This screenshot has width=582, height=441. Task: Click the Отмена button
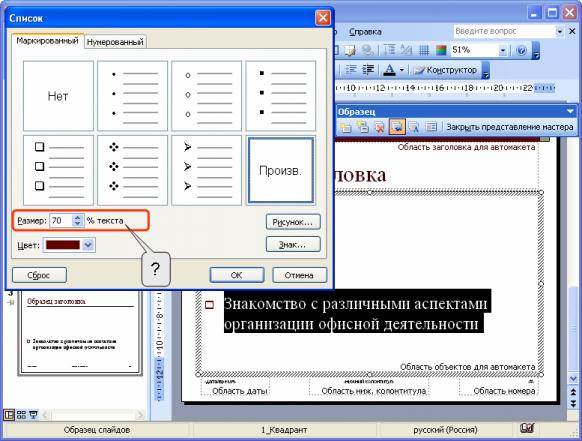point(300,275)
